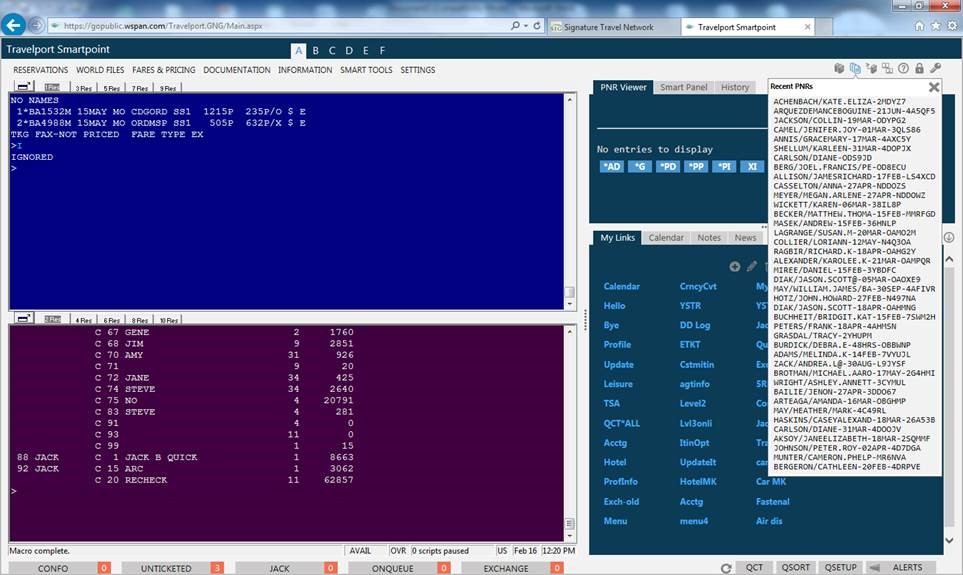Click the circled down-arrow icon right of News tab
This screenshot has width=963, height=575.
[x=949, y=237]
